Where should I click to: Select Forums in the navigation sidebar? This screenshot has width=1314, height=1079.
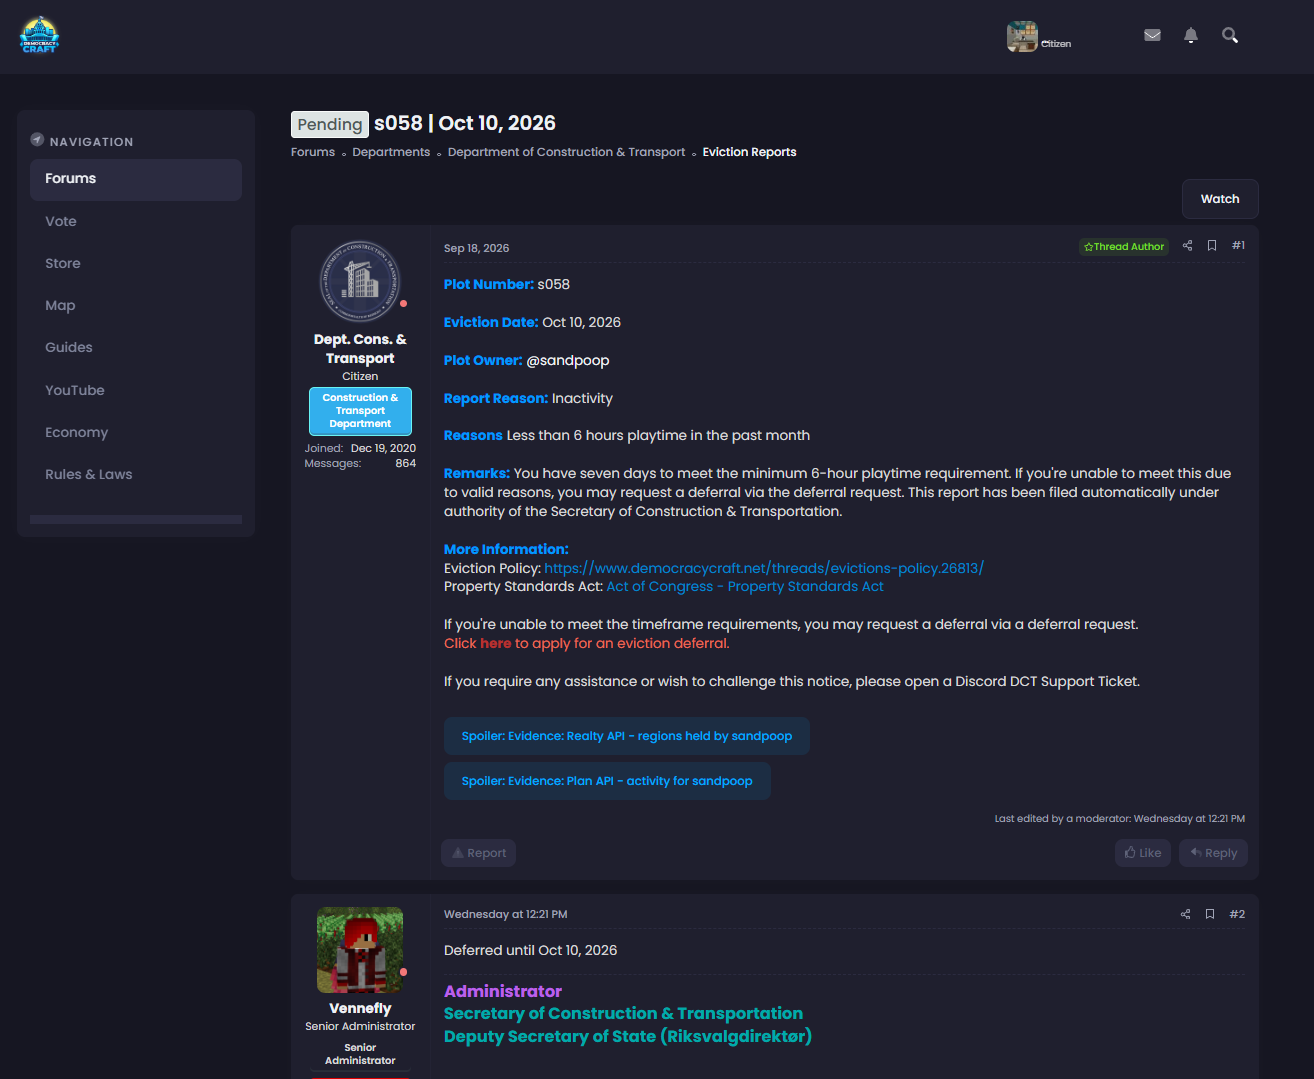click(x=136, y=179)
